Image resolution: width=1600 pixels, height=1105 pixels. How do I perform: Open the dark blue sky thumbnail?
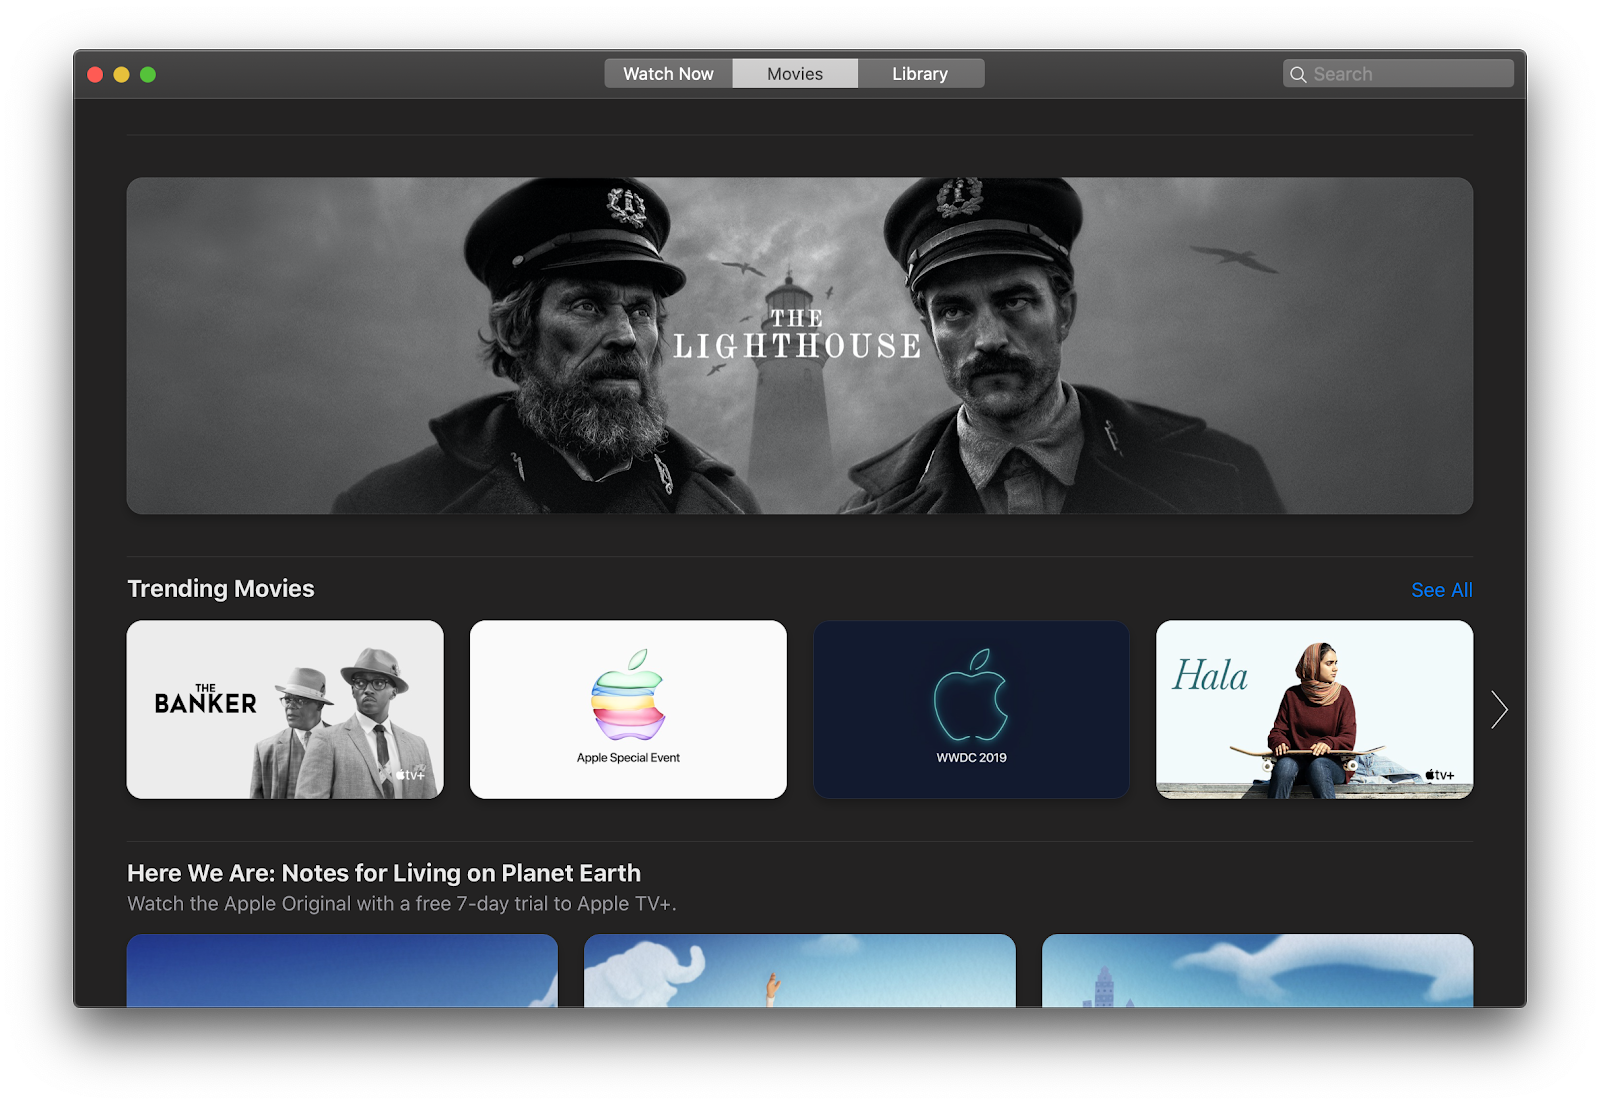342,970
